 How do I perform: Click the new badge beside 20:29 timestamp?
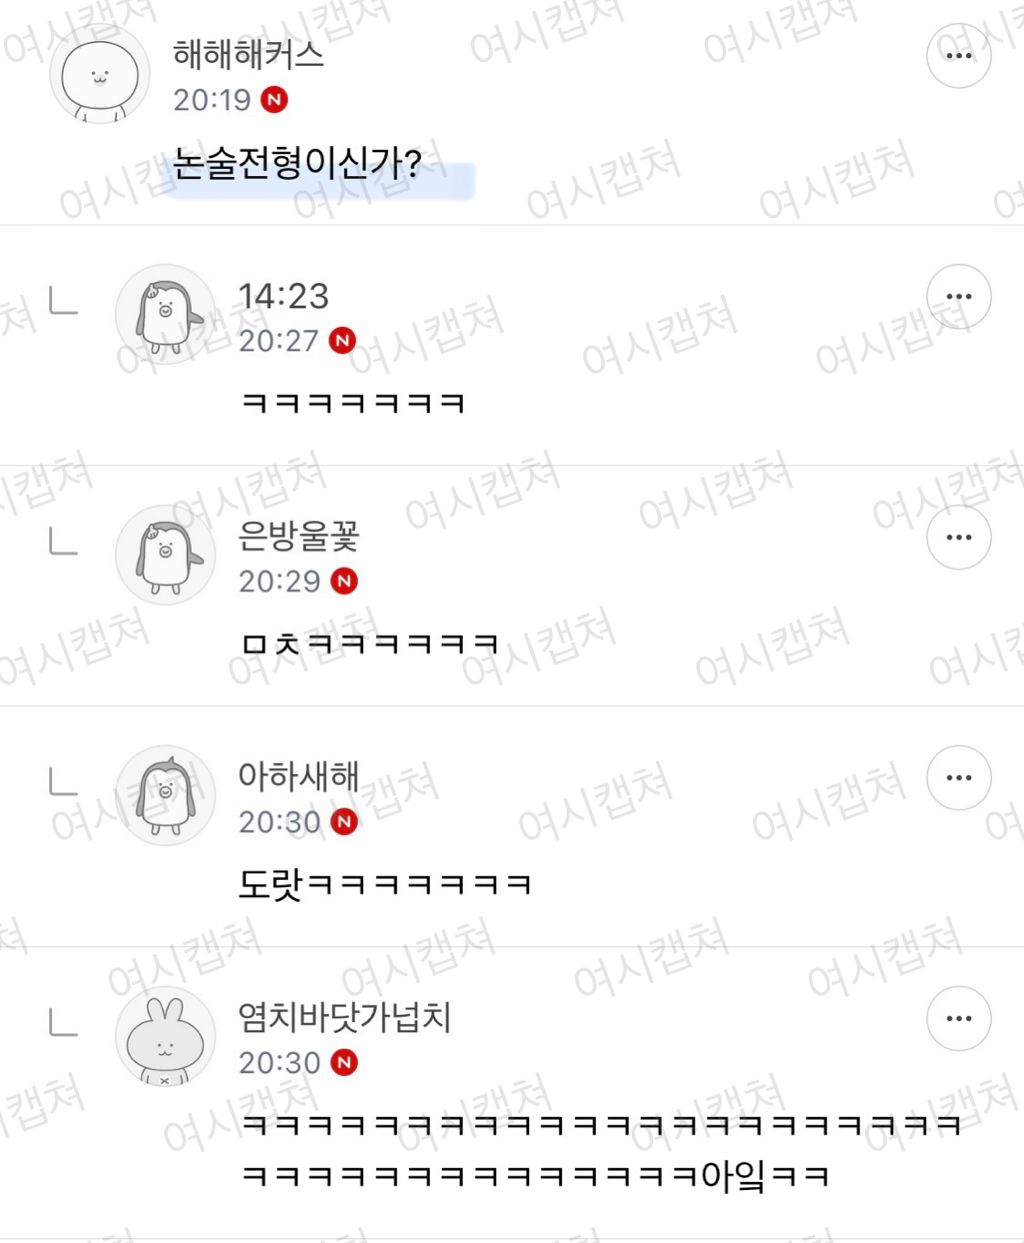click(x=345, y=581)
